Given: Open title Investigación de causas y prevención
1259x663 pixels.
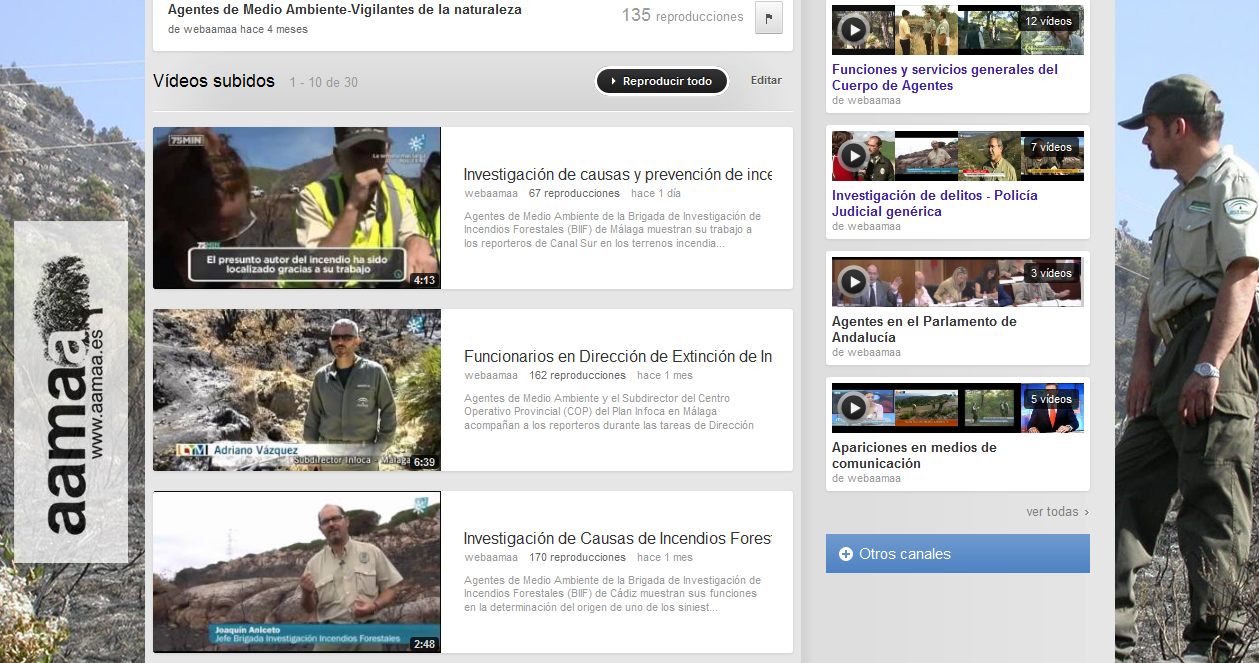Looking at the screenshot, I should [617, 175].
